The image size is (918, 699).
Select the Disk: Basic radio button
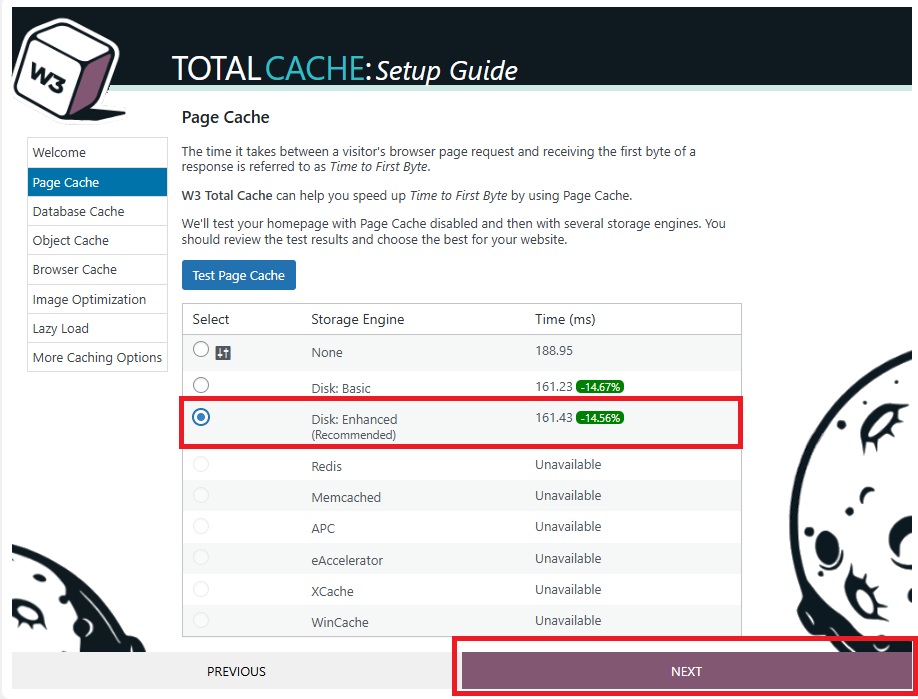tap(201, 385)
